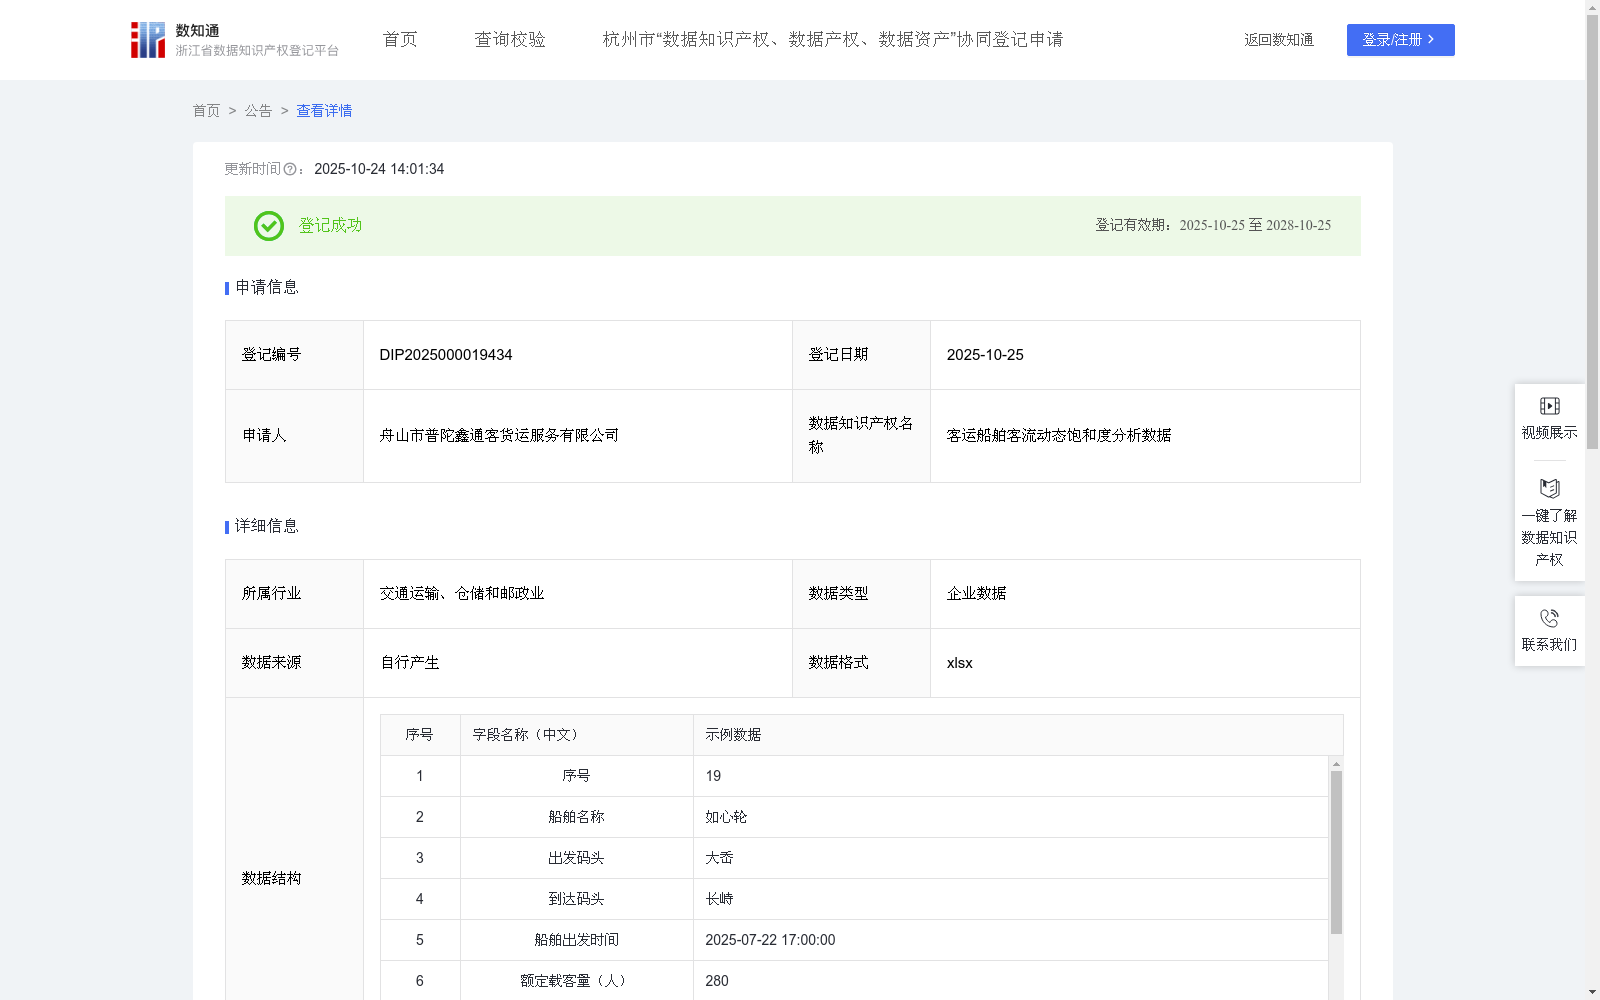Click the update time 2025-10-24 14:01:34
This screenshot has width=1600, height=1000.
coord(379,169)
